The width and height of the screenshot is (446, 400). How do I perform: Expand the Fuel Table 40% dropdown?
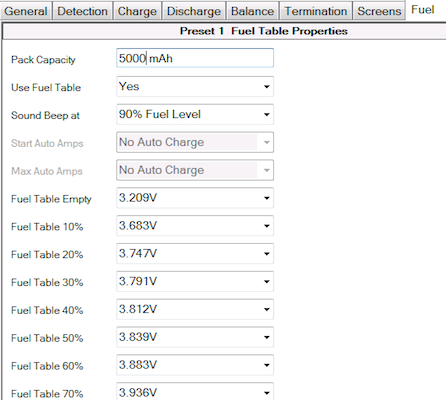tap(195, 309)
